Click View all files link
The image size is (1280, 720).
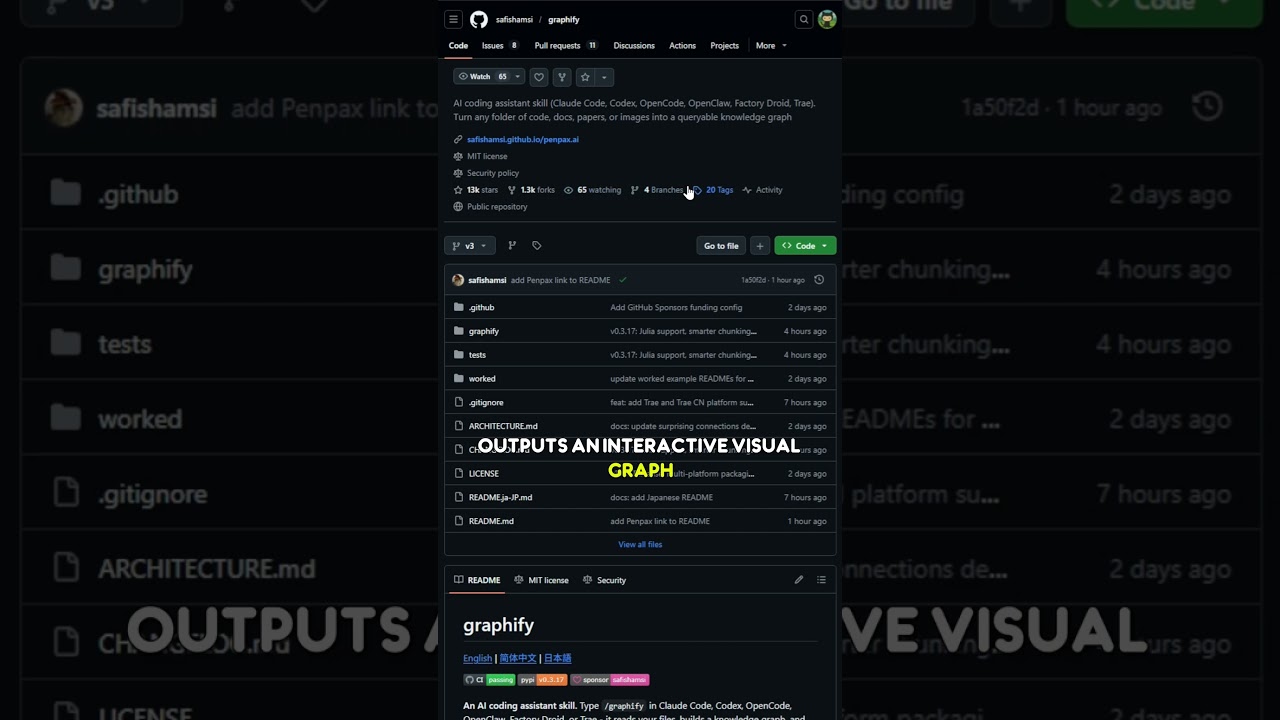640,545
